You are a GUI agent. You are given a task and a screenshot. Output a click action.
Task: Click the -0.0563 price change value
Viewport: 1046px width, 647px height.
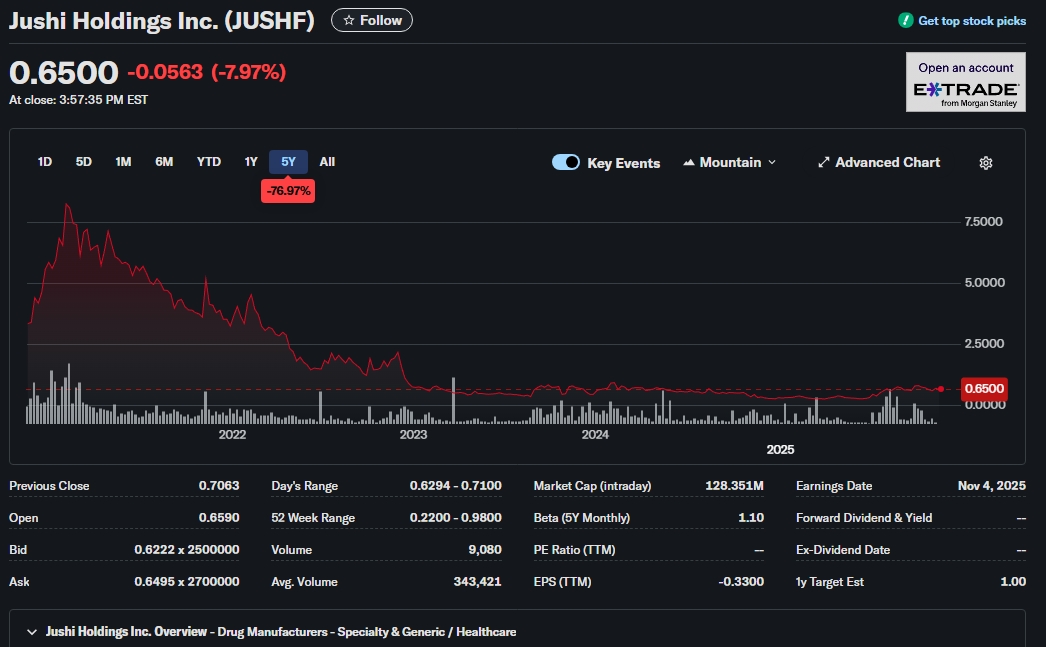165,71
